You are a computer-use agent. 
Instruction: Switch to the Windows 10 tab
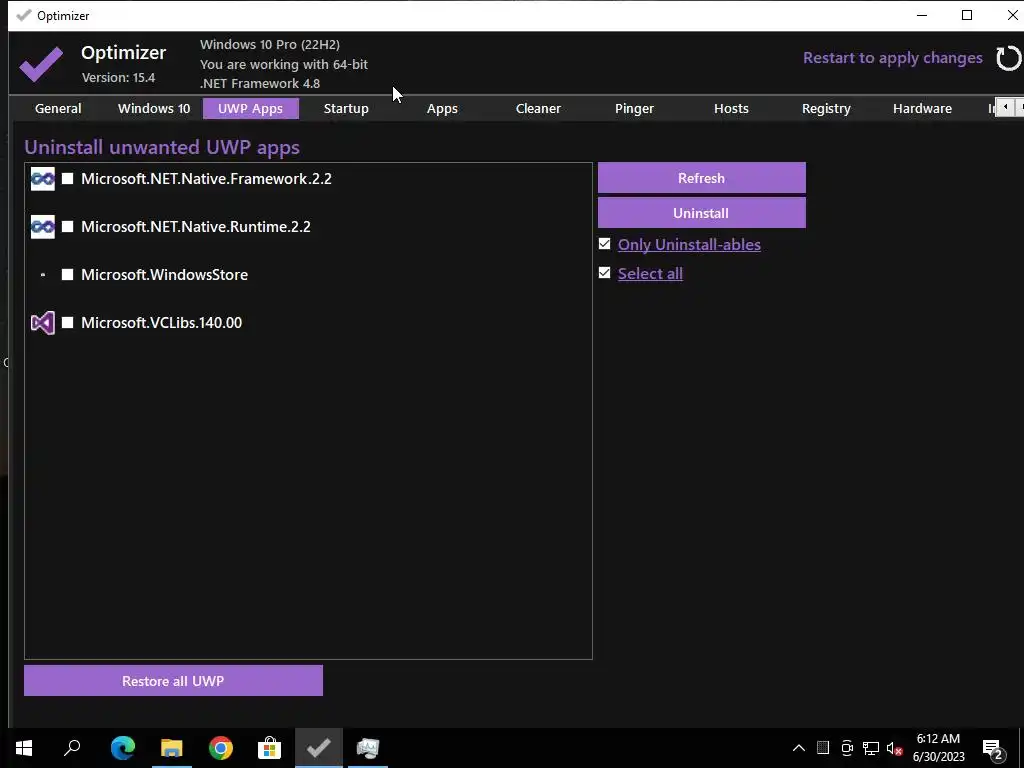coord(154,108)
